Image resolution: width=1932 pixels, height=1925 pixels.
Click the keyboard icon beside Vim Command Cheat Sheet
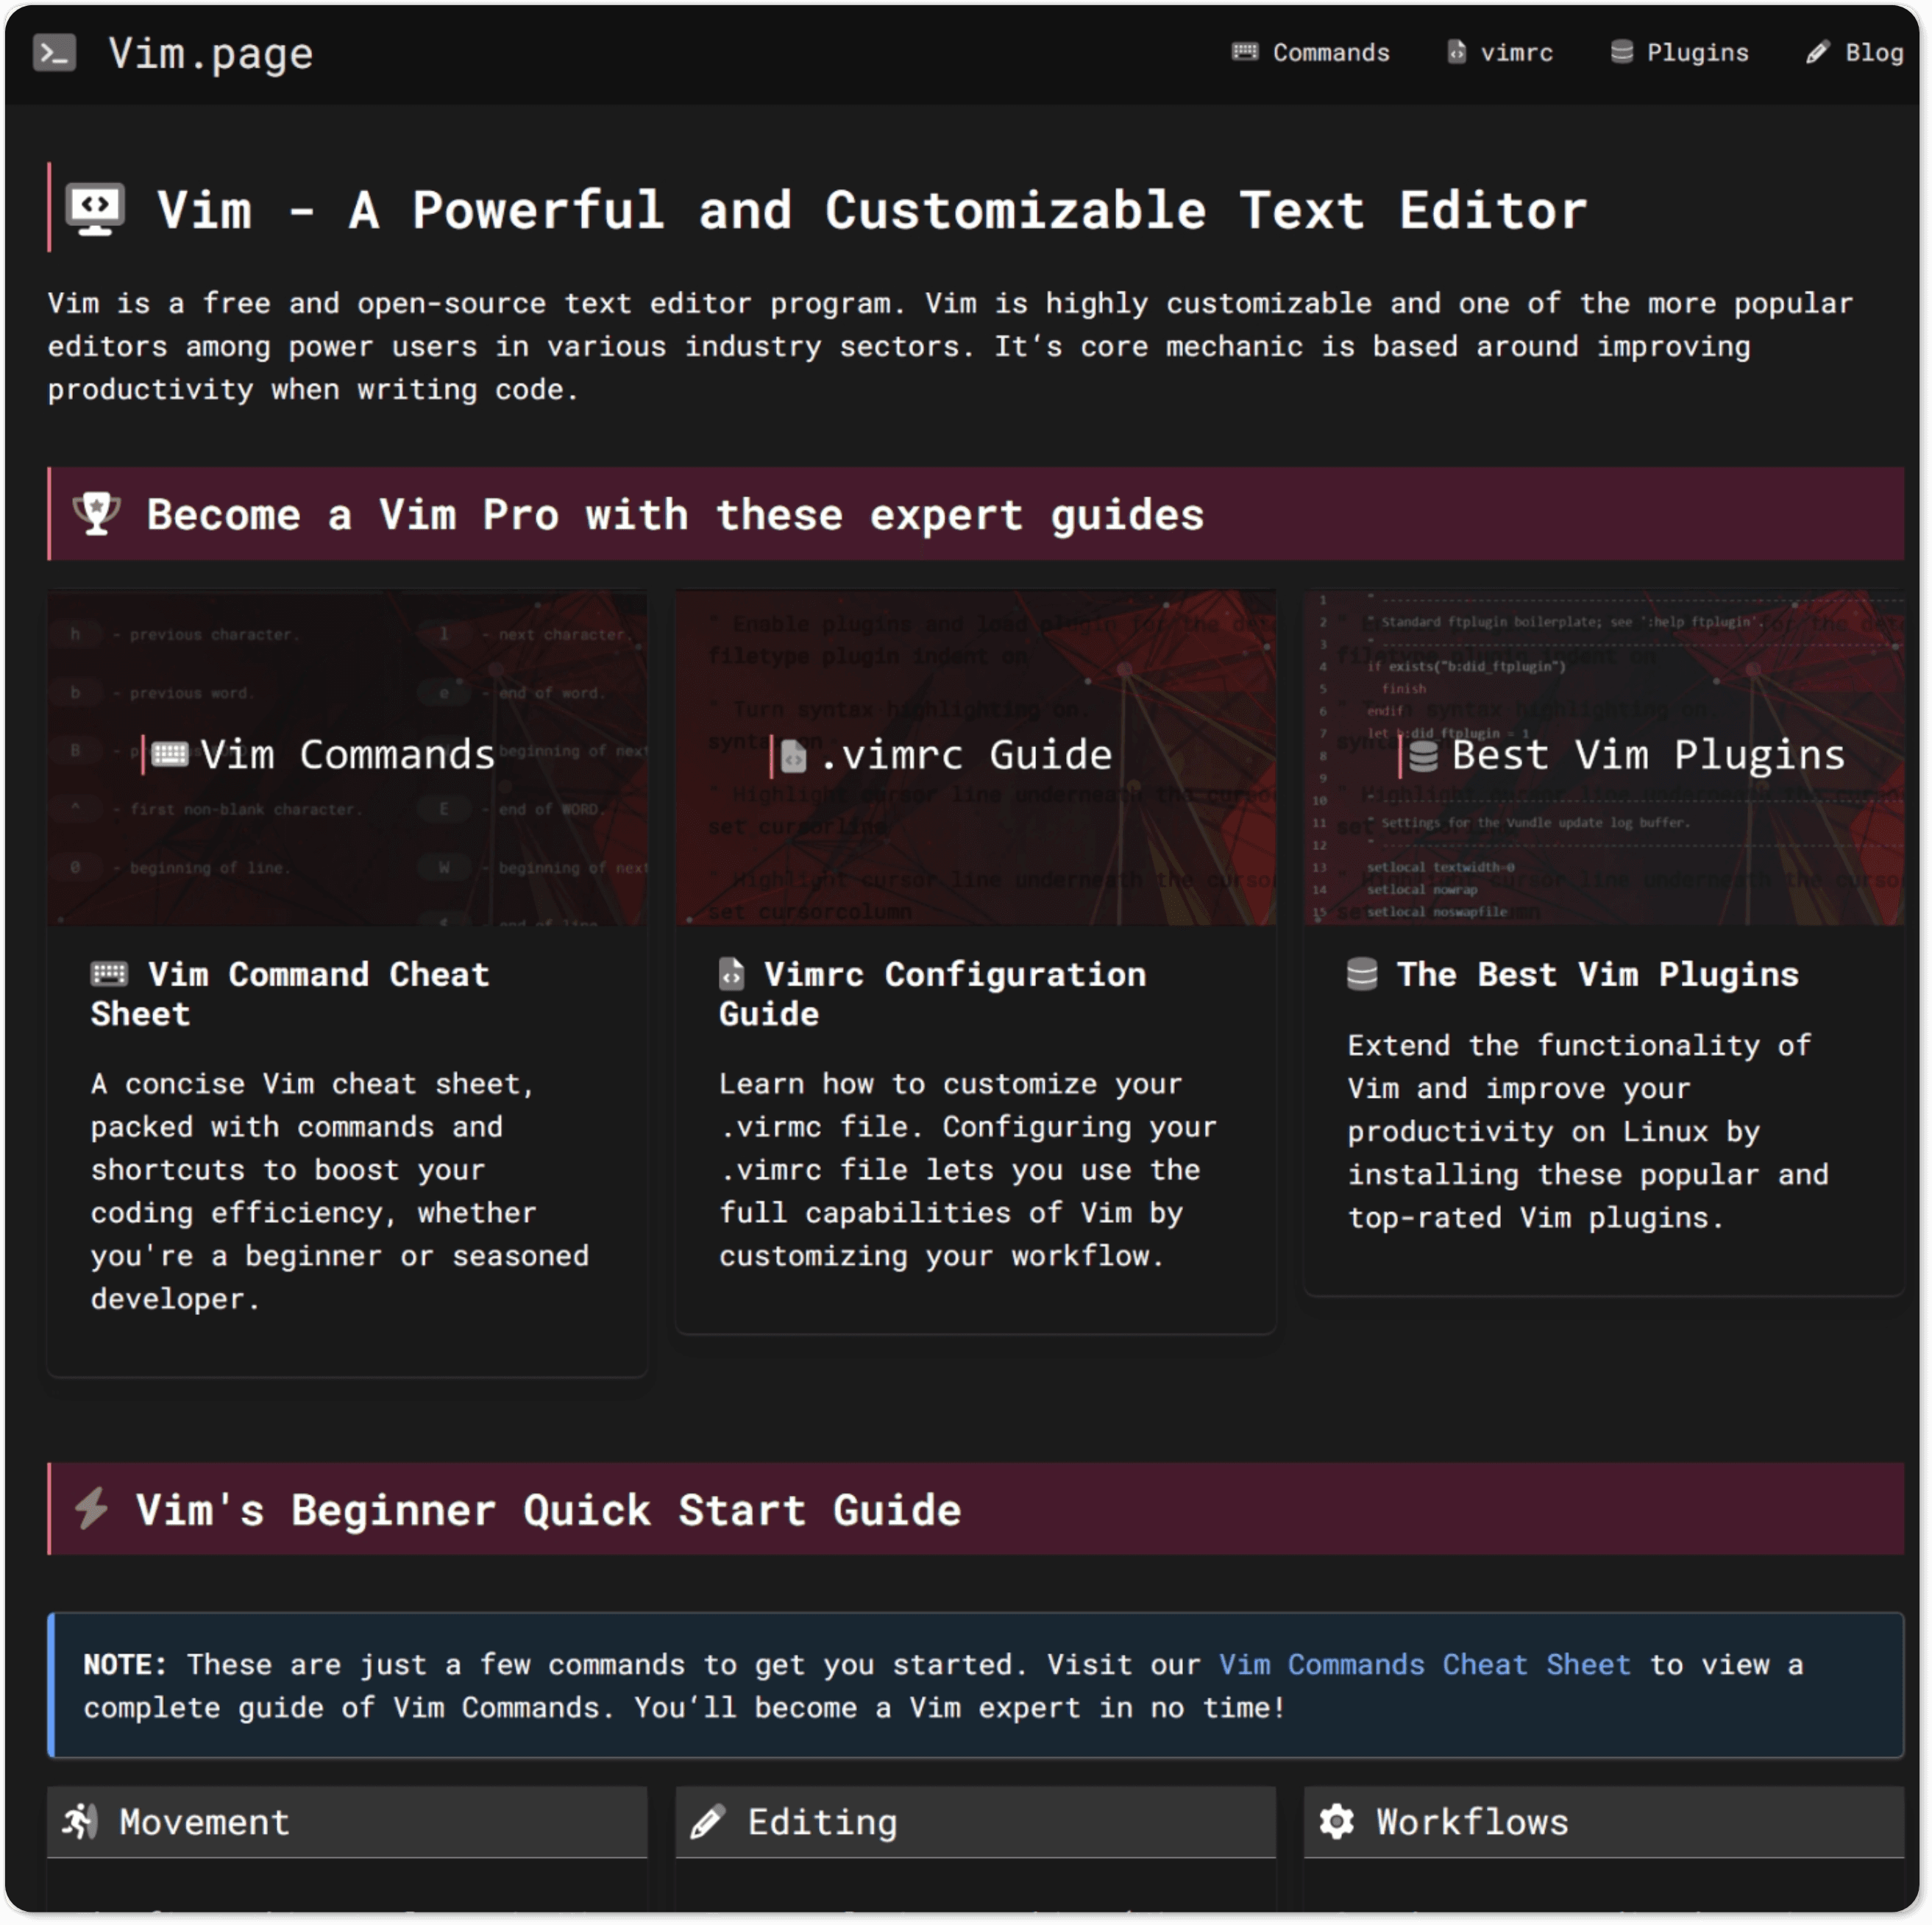[x=109, y=973]
